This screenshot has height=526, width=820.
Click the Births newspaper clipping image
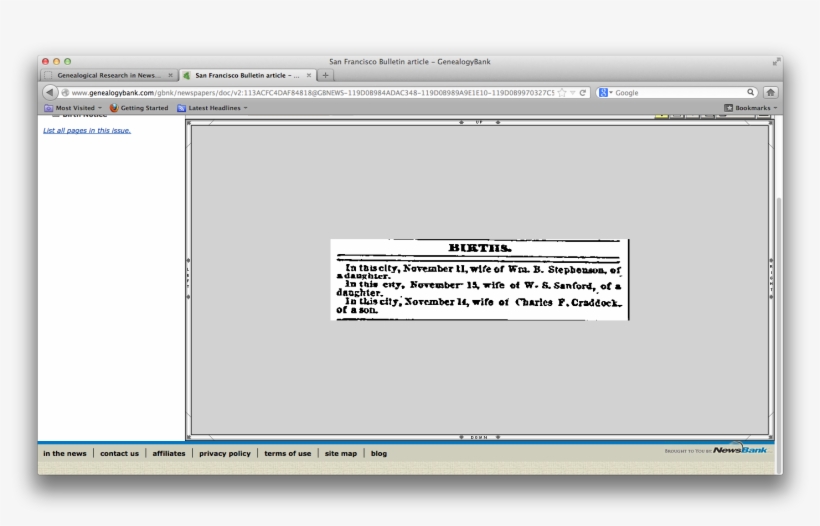point(480,279)
